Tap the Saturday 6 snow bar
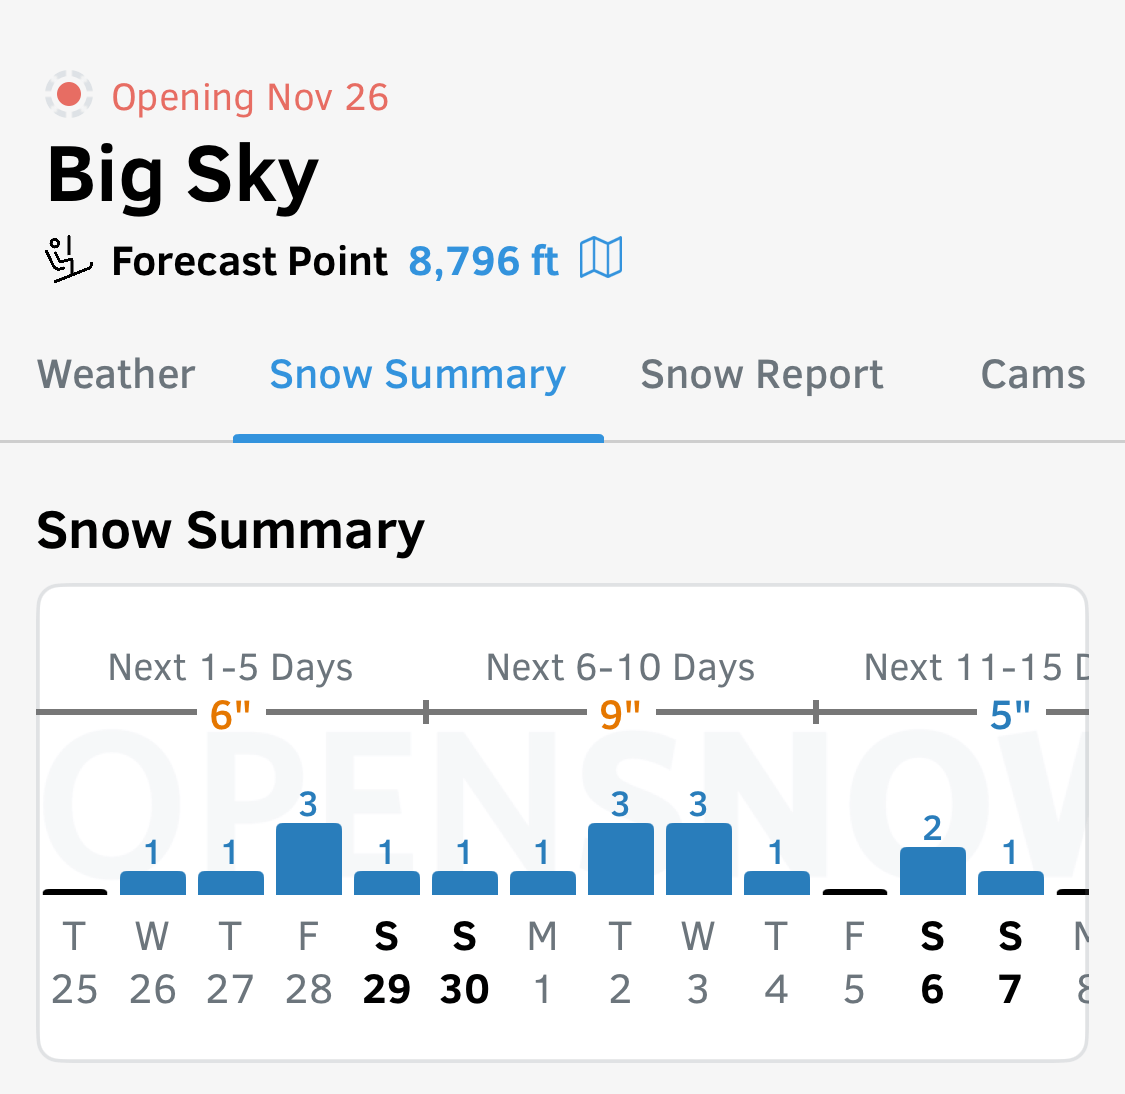This screenshot has width=1125, height=1094. pos(932,871)
